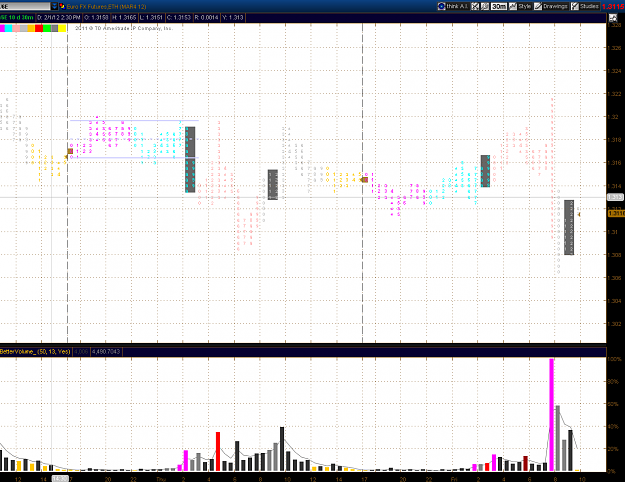Click the H: 1.3165 high value
Image resolution: width=625 pixels, height=482 pixels.
(x=124, y=18)
